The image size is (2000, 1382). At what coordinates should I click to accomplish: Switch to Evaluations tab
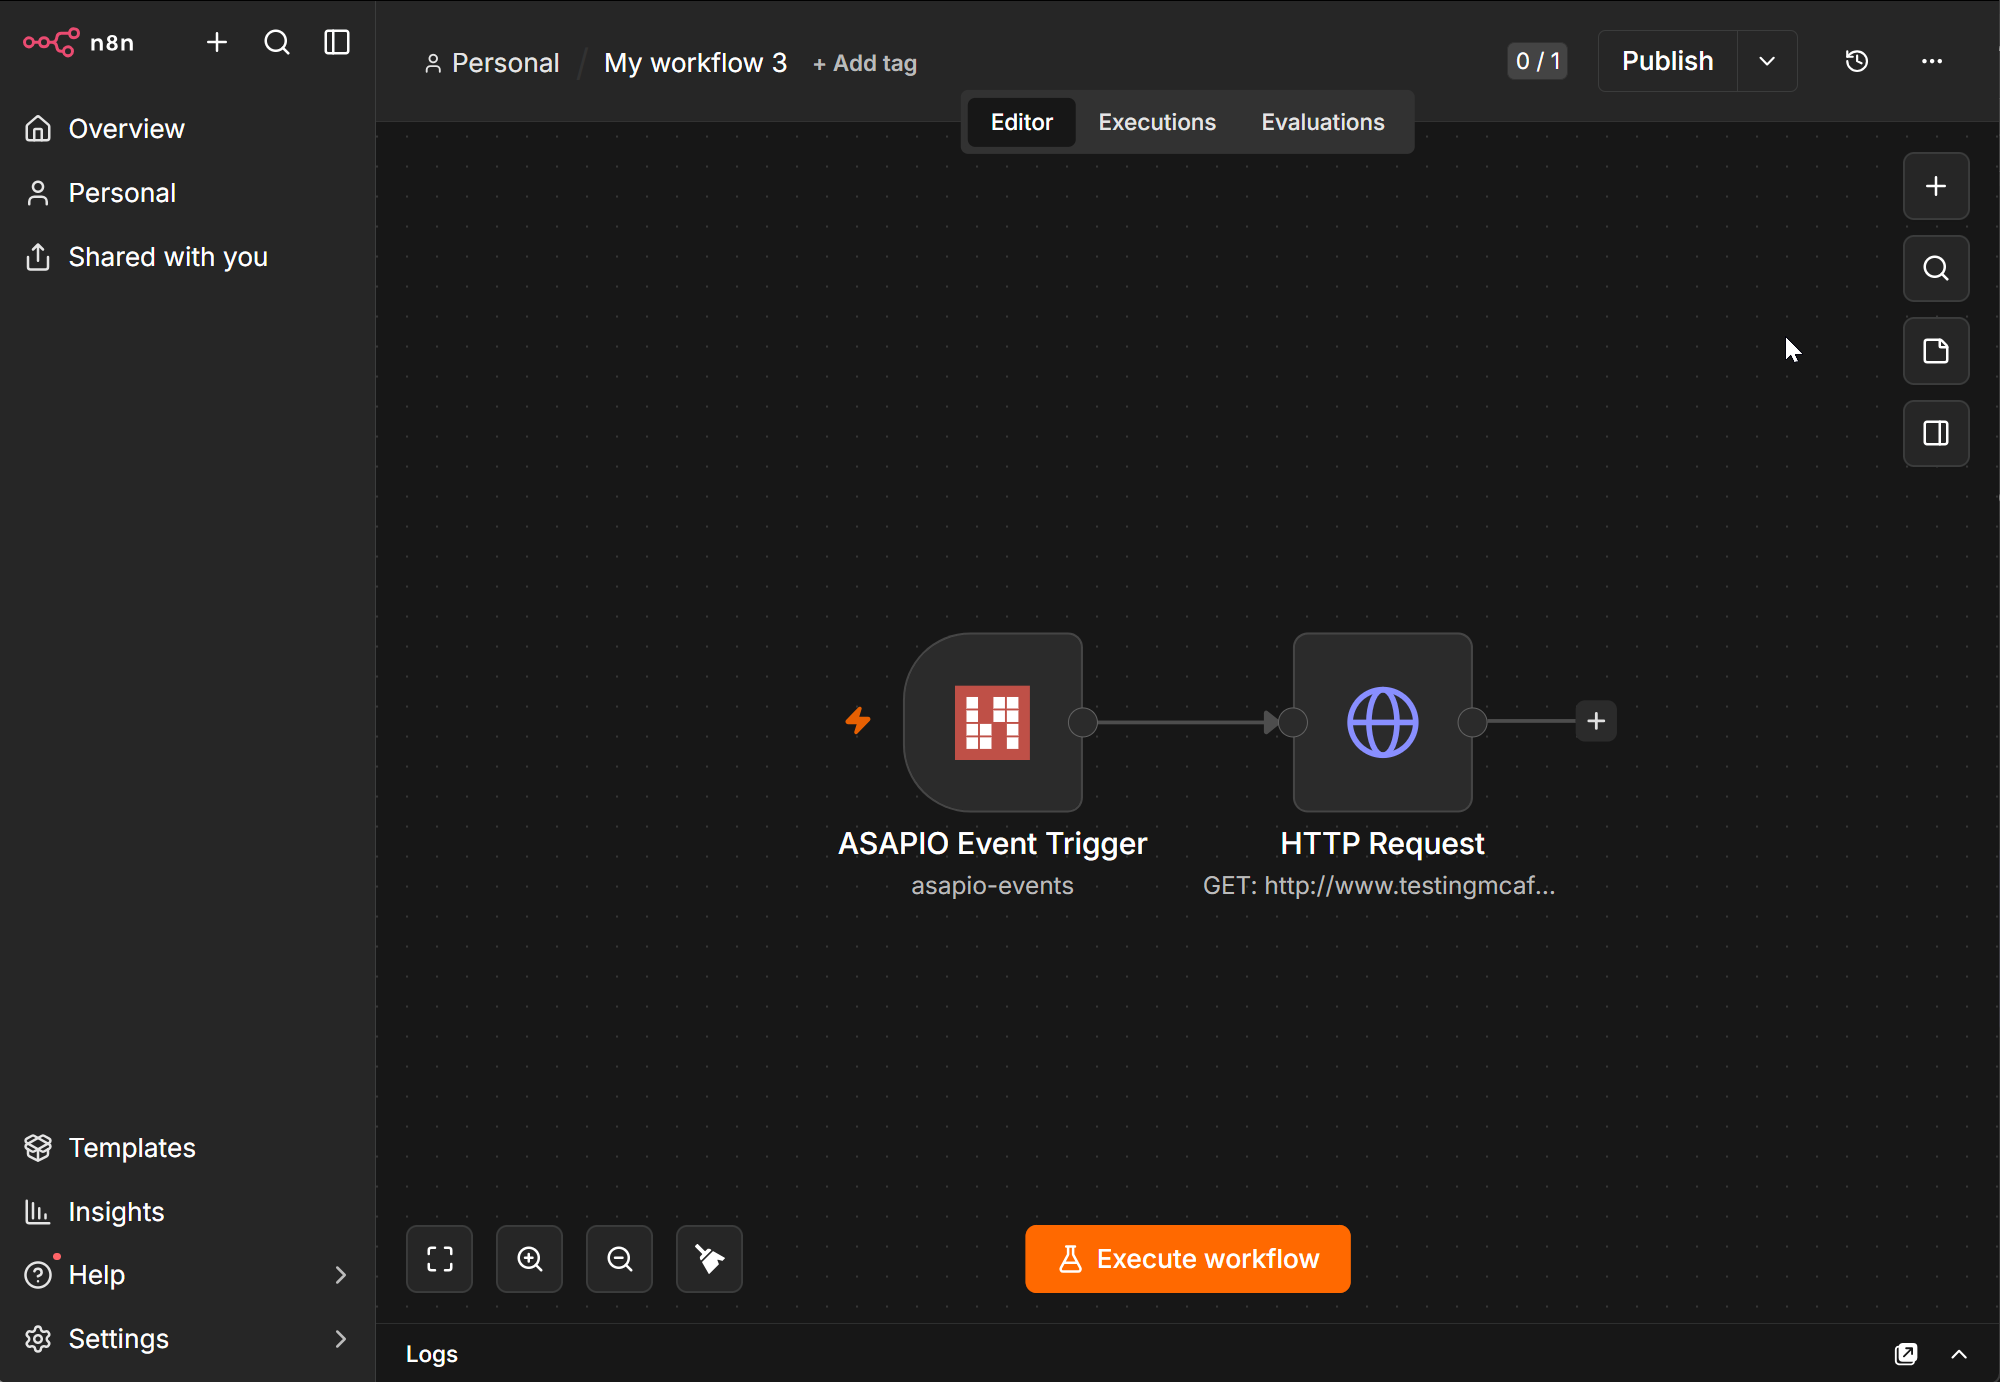(x=1323, y=122)
